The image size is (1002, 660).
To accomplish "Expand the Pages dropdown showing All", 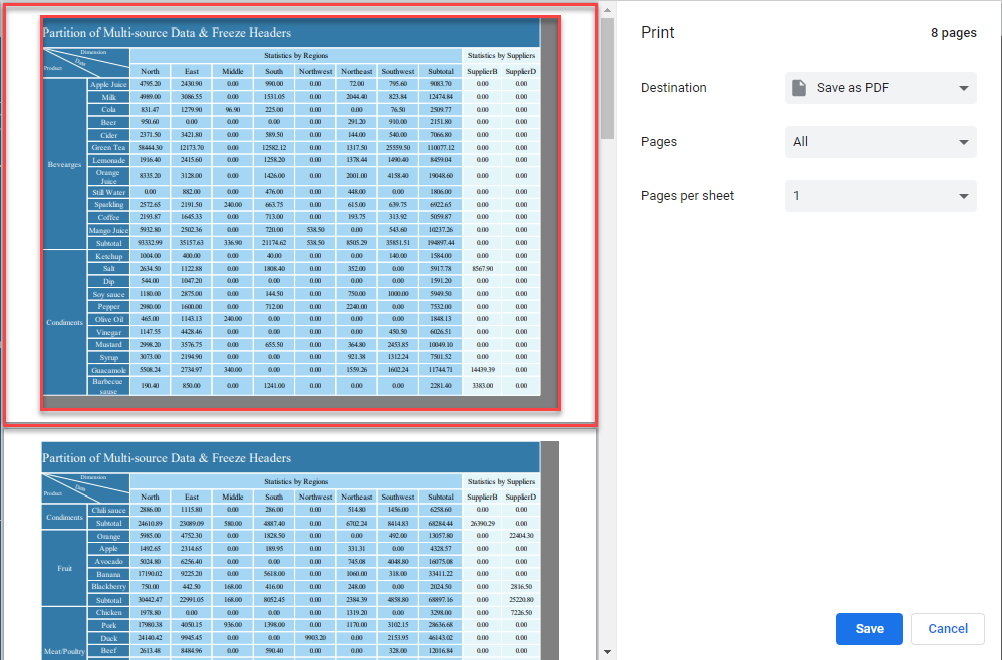I will tap(880, 141).
